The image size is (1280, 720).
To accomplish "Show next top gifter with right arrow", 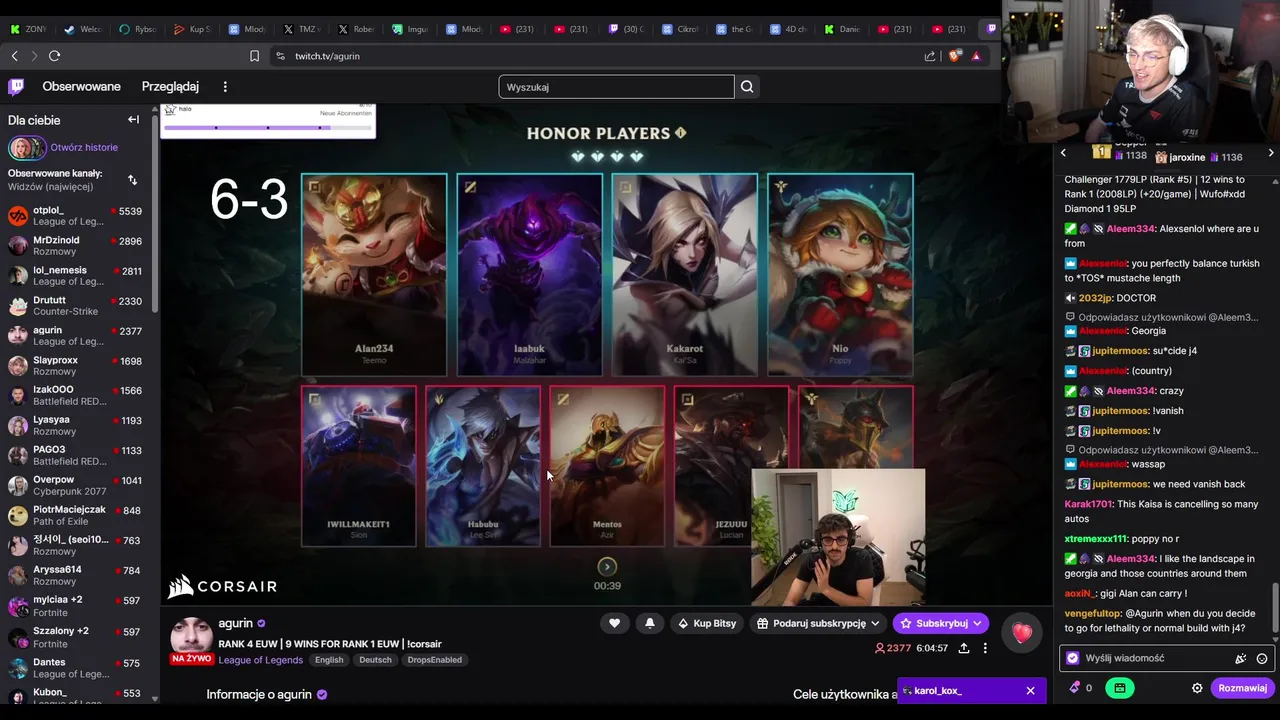I will tap(1271, 153).
